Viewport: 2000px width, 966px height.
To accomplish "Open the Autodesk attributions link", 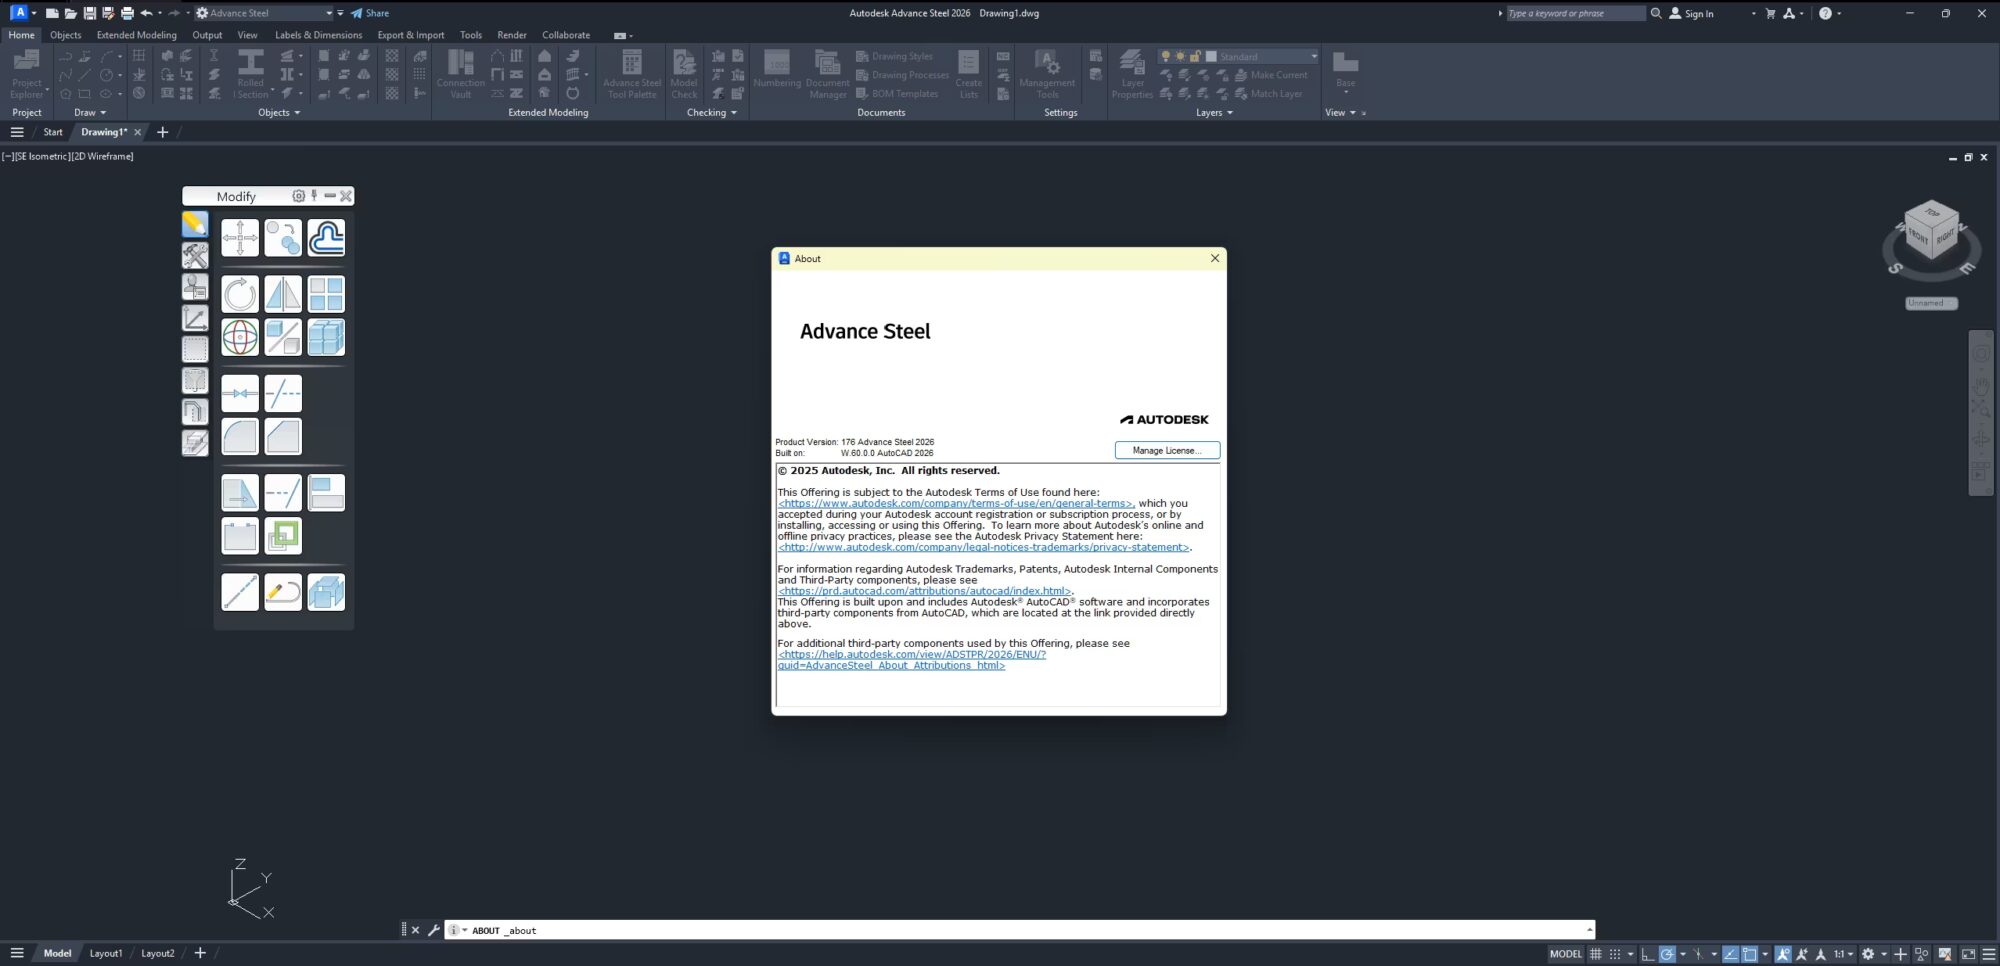I will 924,591.
